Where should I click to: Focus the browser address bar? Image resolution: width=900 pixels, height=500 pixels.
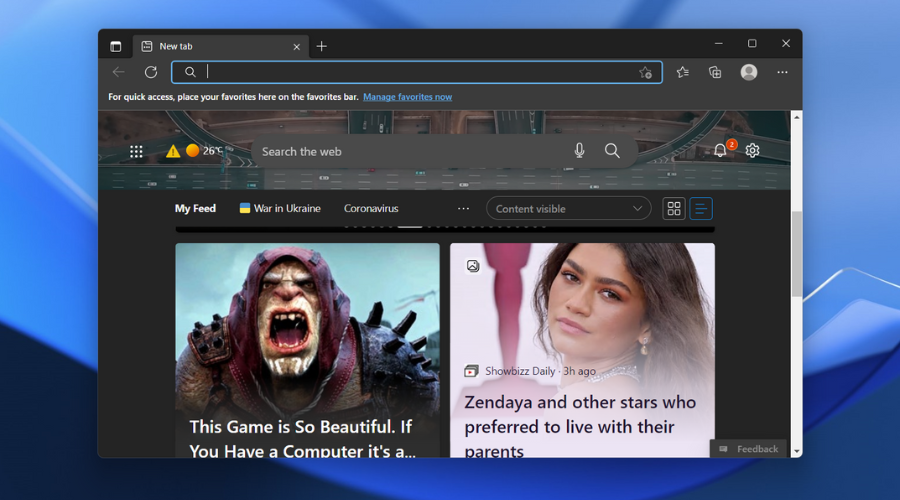pyautogui.click(x=417, y=72)
